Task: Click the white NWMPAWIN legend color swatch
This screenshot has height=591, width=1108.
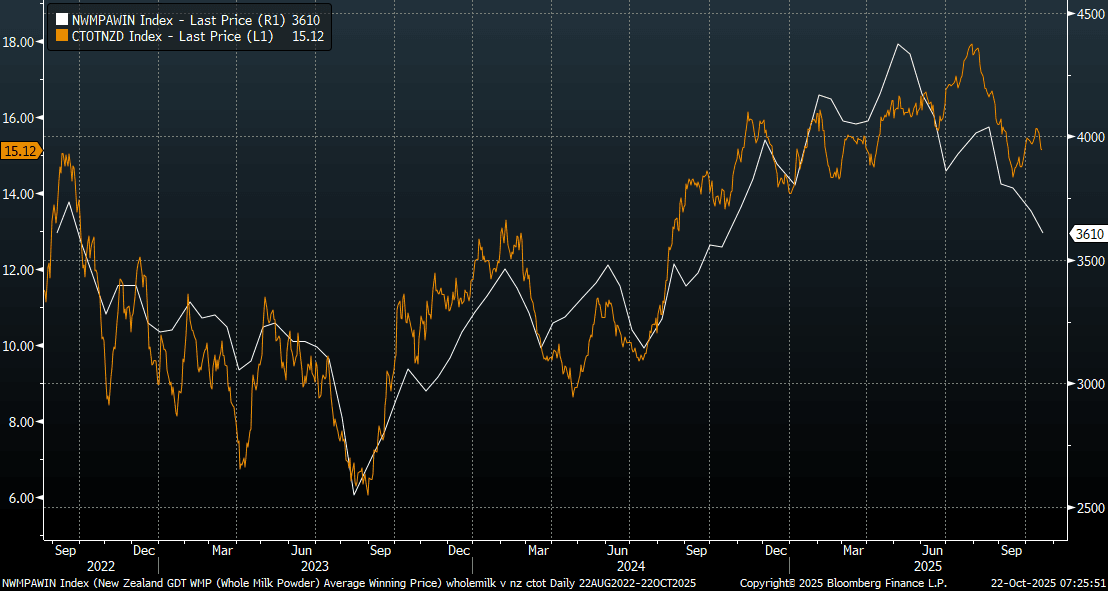Action: pos(62,19)
